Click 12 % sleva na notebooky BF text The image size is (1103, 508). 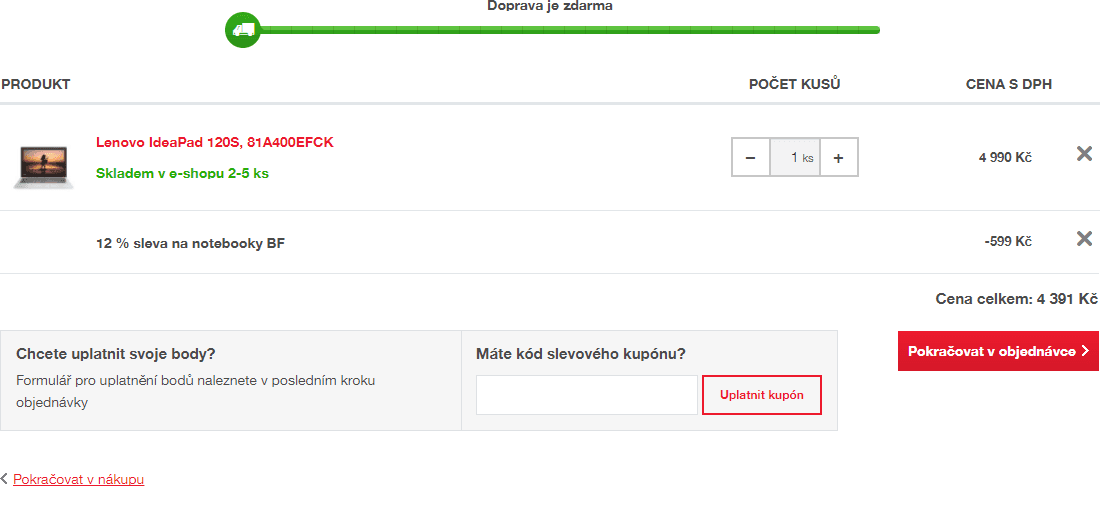(x=191, y=244)
